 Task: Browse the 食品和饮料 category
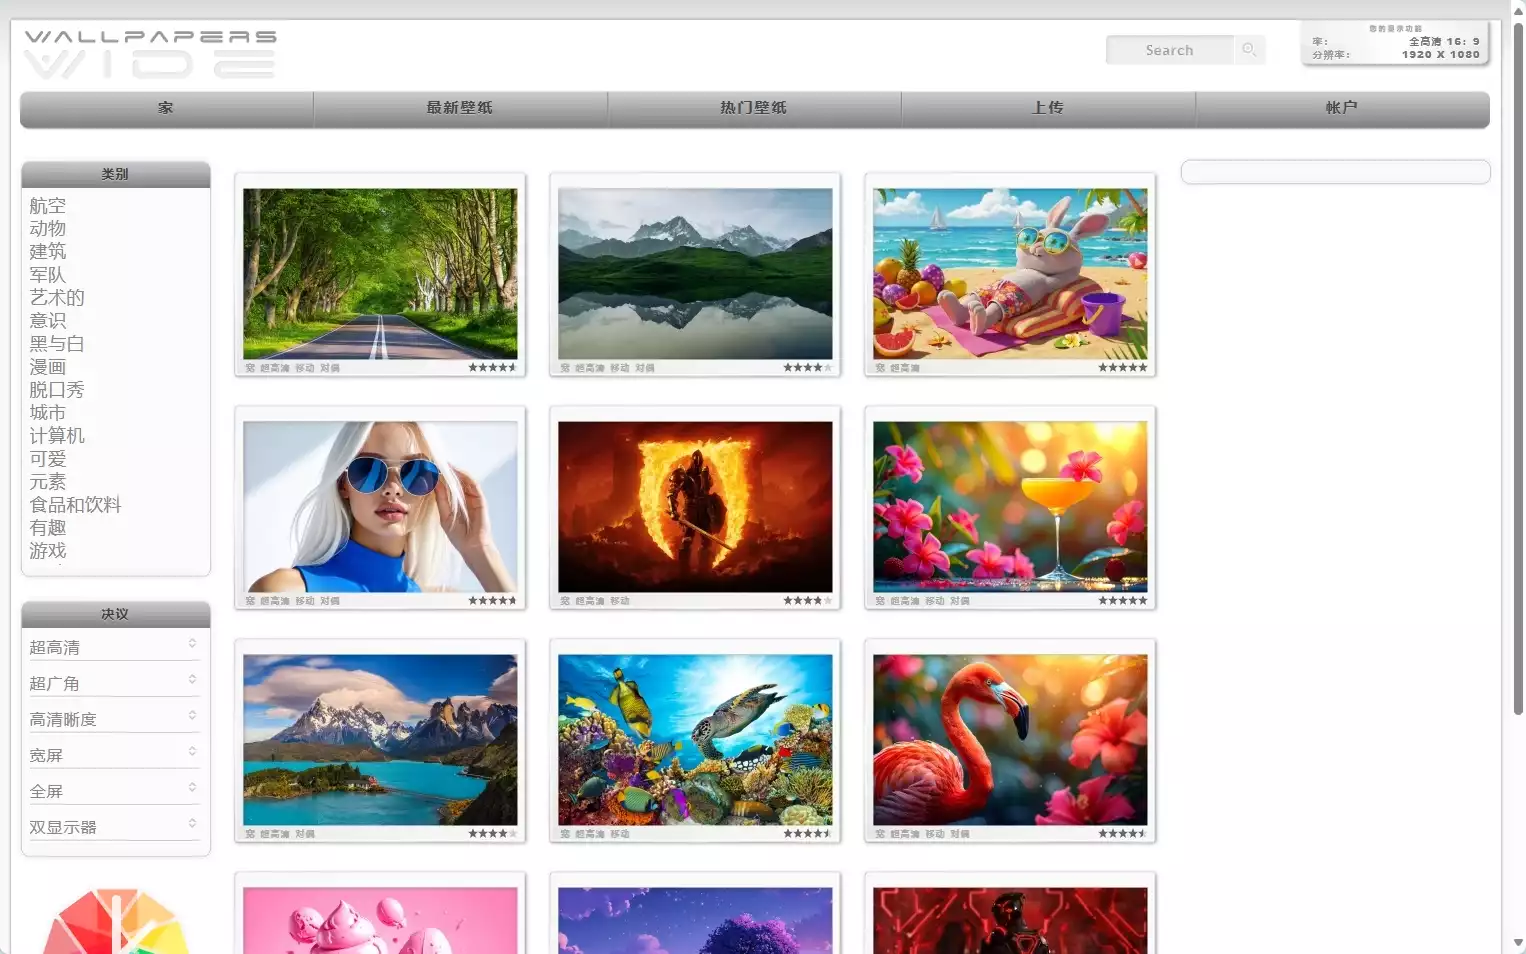75,505
